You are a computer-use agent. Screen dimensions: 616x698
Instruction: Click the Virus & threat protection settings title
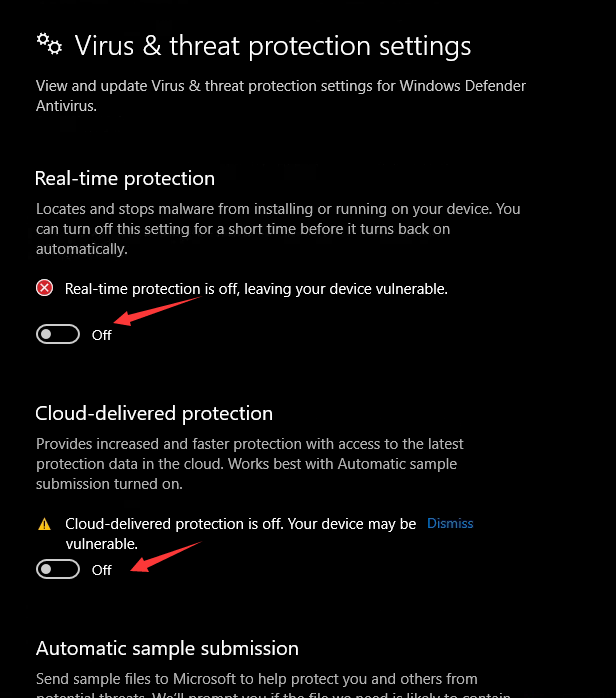pos(272,46)
